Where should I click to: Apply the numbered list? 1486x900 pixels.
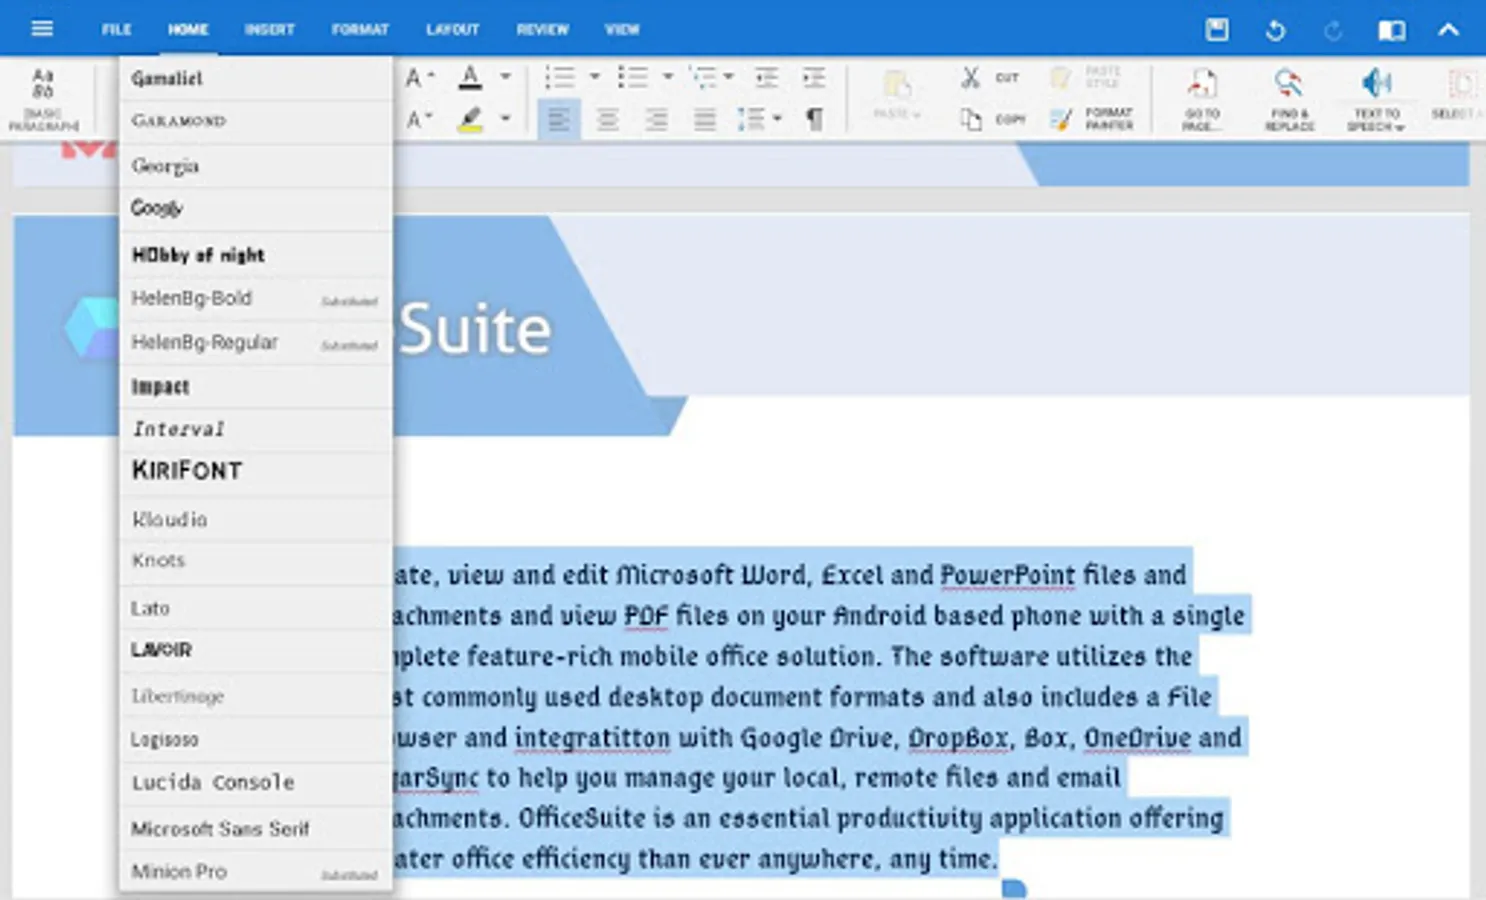[559, 77]
